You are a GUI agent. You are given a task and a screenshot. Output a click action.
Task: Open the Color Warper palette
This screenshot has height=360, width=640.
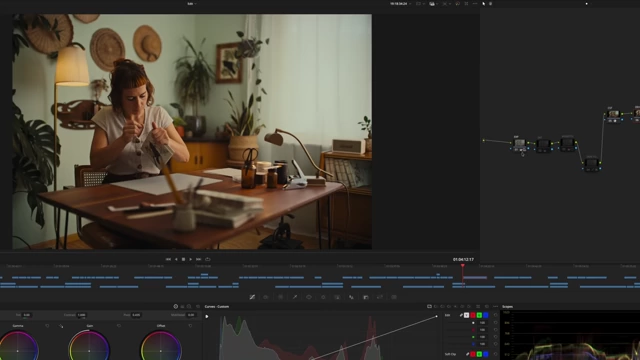coord(280,297)
